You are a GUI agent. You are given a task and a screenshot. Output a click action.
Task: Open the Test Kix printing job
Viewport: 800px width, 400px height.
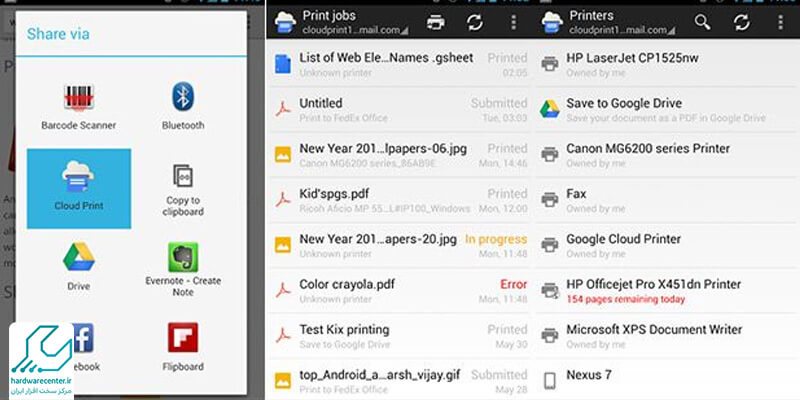pyautogui.click(x=399, y=336)
